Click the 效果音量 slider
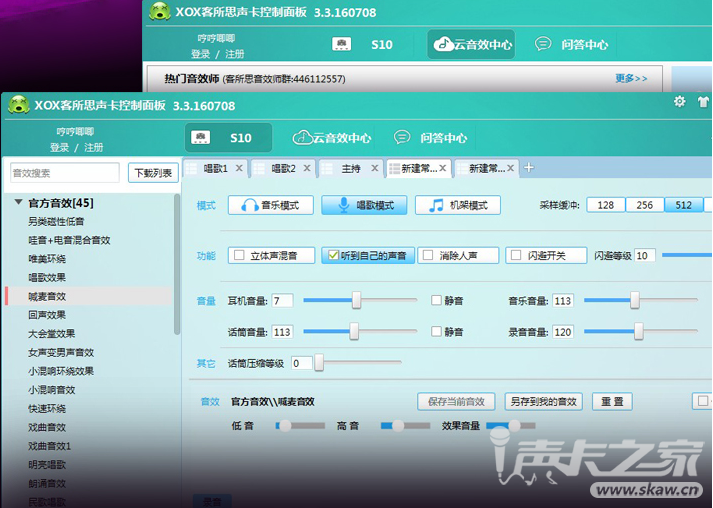This screenshot has height=508, width=713. point(511,426)
